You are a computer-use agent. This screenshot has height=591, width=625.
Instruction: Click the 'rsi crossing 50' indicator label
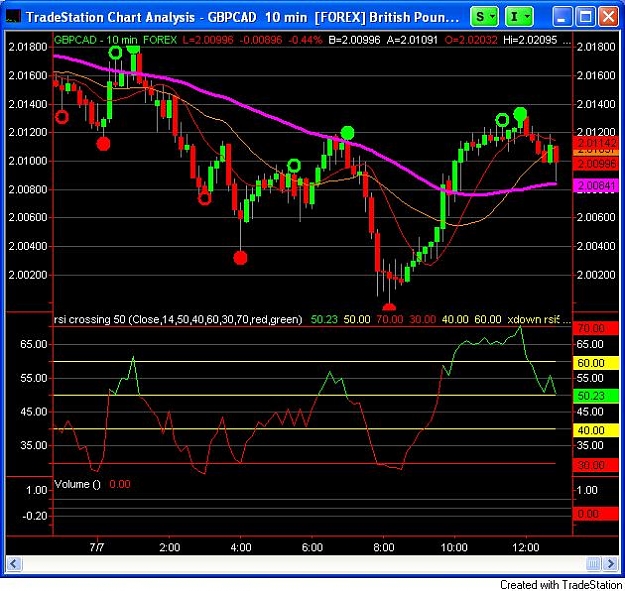pyautogui.click(x=178, y=320)
